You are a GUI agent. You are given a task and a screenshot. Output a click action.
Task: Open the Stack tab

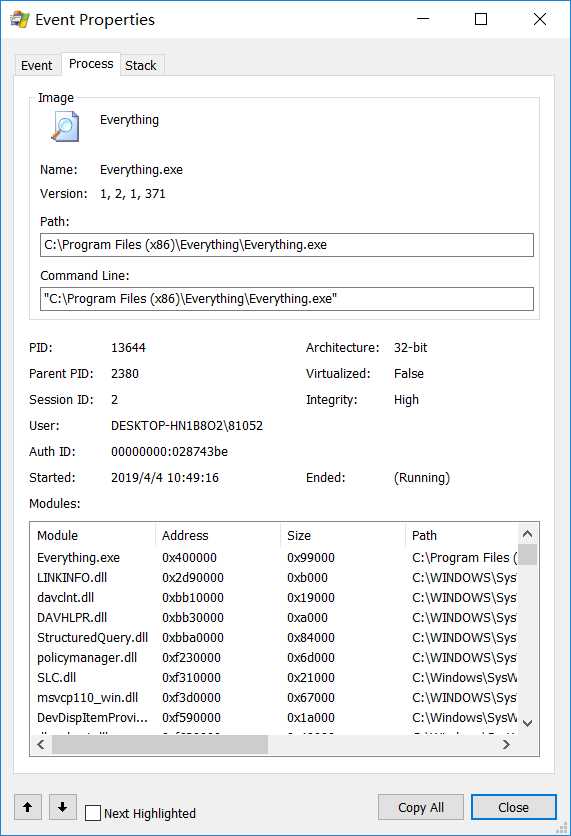[x=141, y=66]
